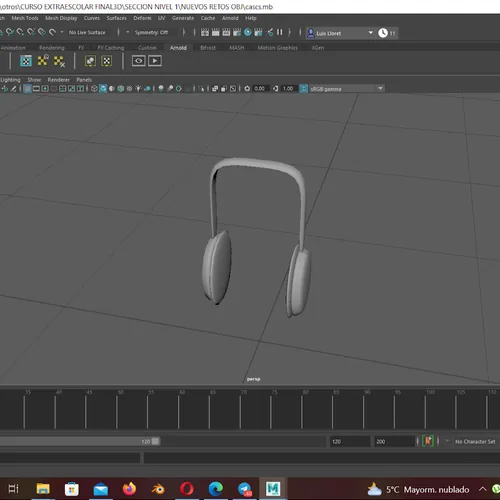Click the render current frame clapperboard icon
This screenshot has width=500, height=500.
(x=205, y=32)
